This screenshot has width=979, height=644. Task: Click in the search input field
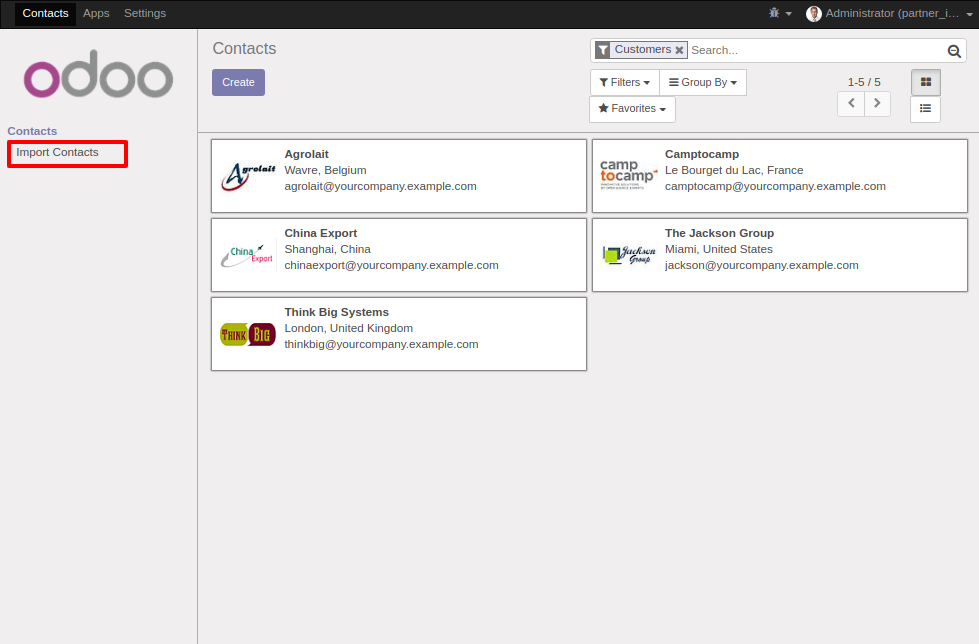coord(815,50)
